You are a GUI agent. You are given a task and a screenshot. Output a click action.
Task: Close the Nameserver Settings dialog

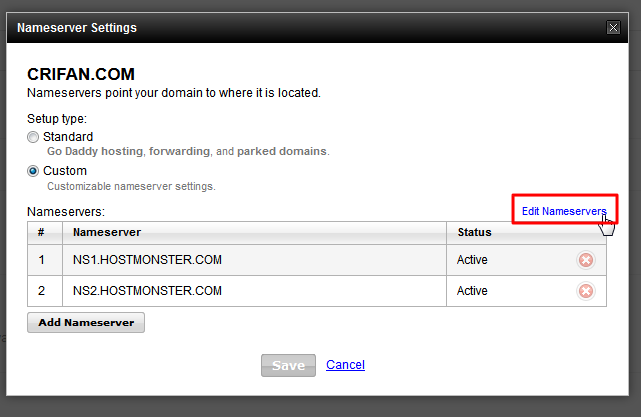click(x=613, y=28)
